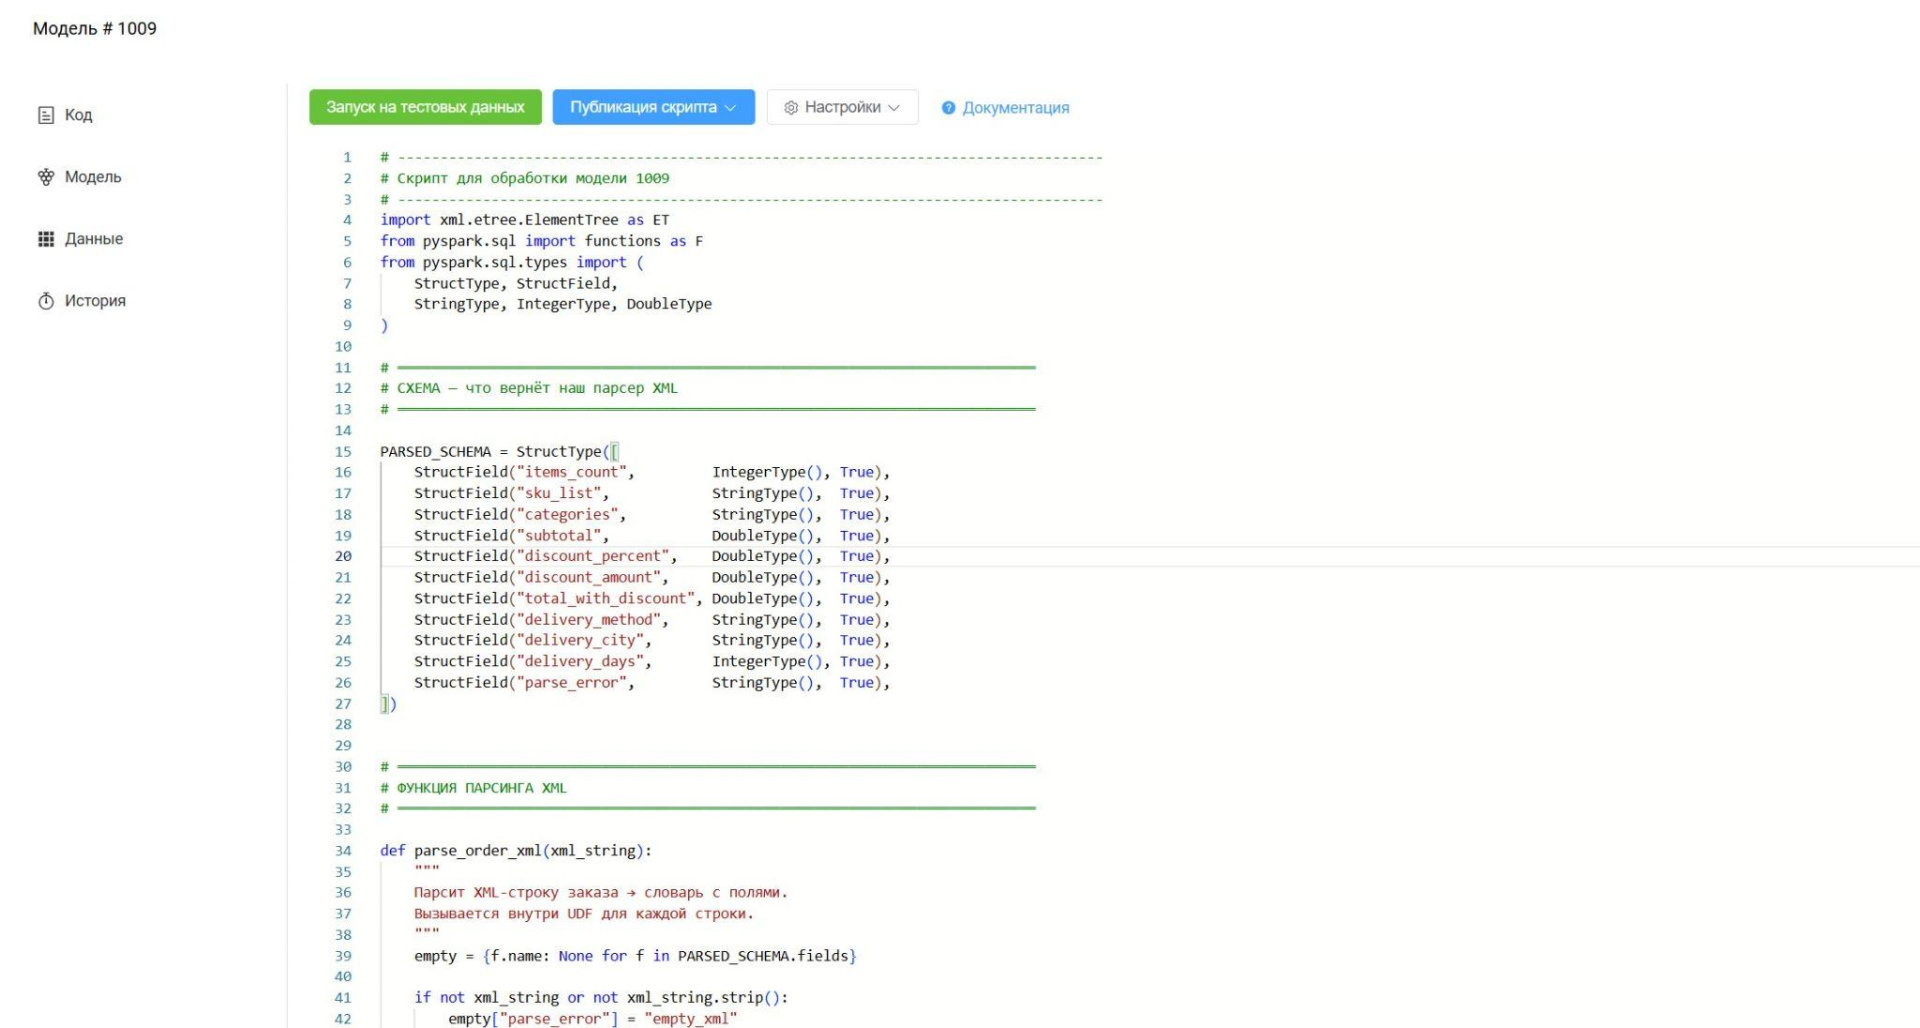Click line number 34 in the gutter
This screenshot has height=1028, width=1920.
343,851
